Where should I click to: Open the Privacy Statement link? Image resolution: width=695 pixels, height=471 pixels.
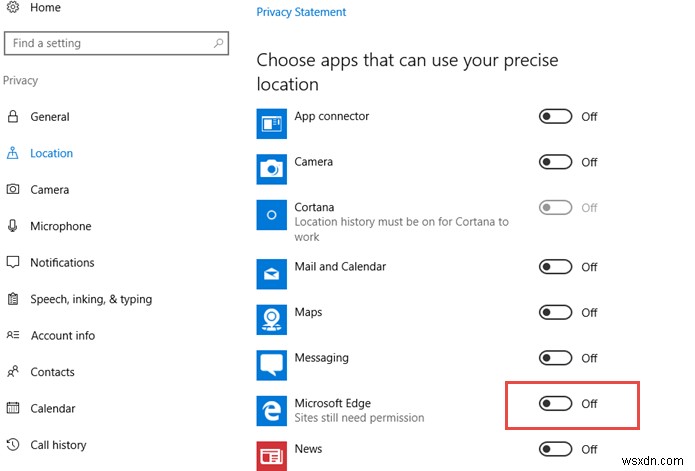pyautogui.click(x=301, y=13)
